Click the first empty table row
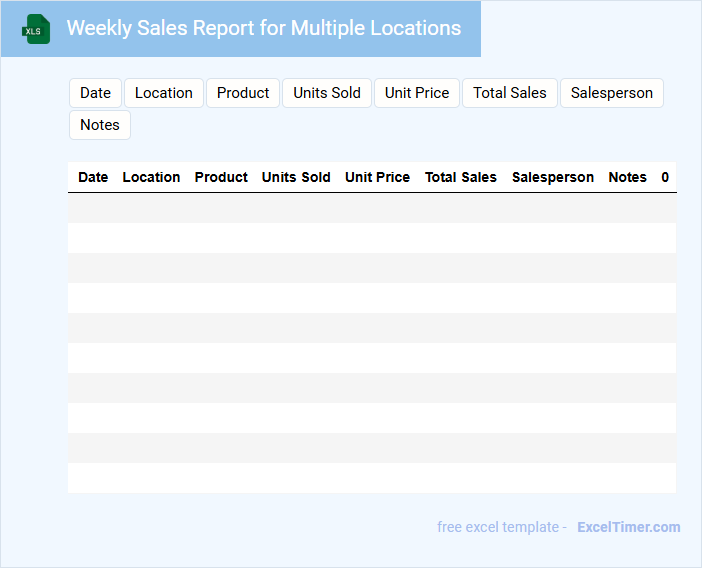 point(372,208)
